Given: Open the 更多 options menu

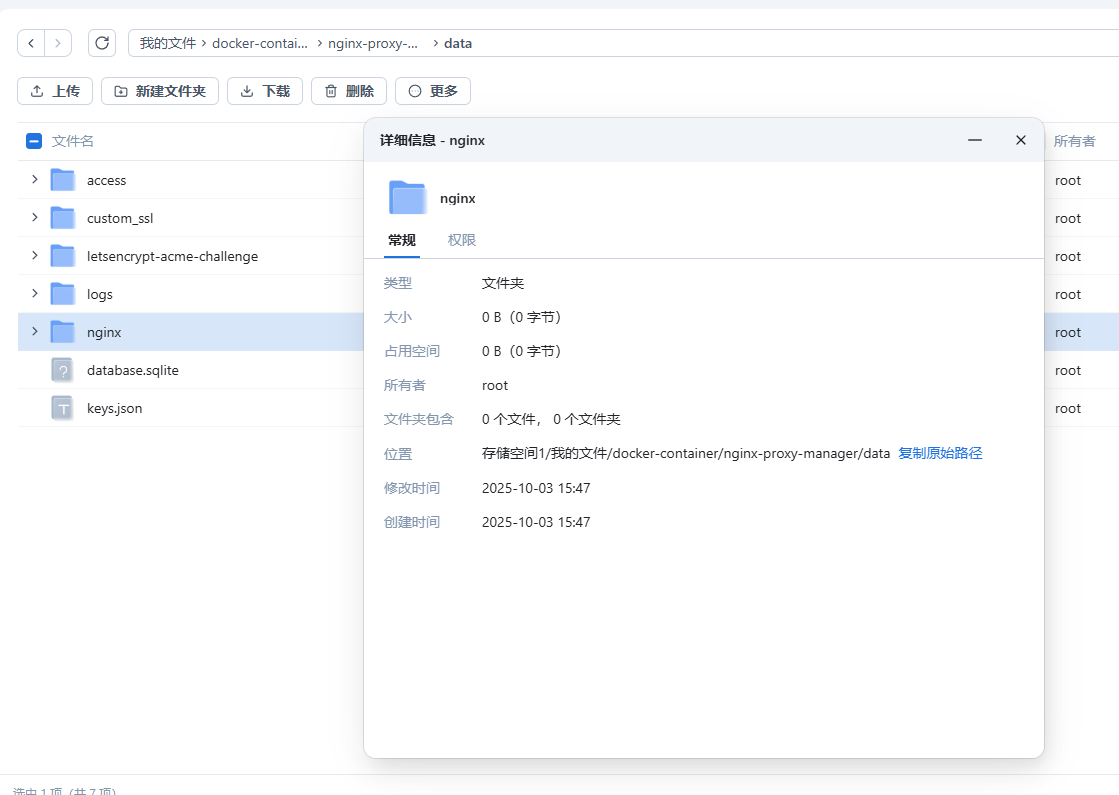Looking at the screenshot, I should click(432, 91).
